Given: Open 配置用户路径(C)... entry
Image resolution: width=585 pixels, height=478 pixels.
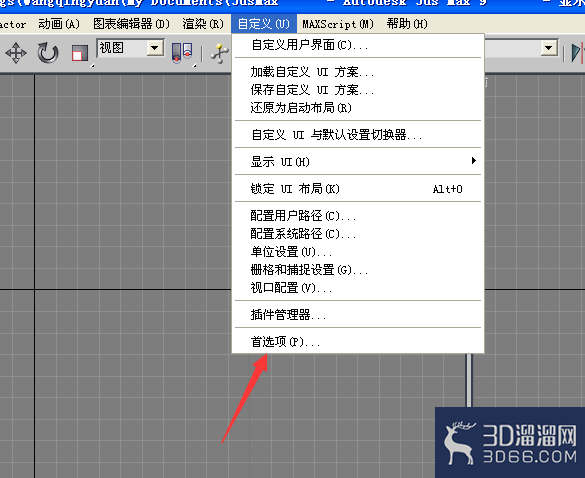Looking at the screenshot, I should (358, 216).
